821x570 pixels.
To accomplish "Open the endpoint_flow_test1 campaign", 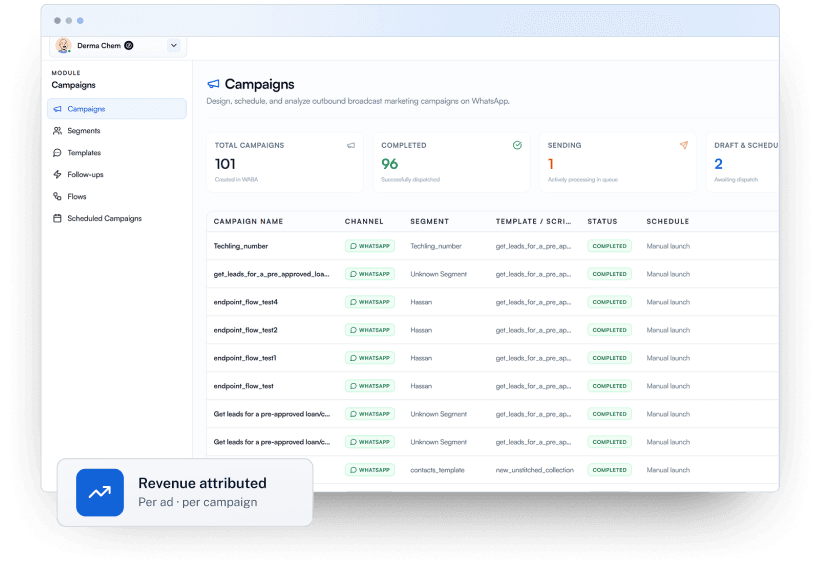I will coord(245,359).
